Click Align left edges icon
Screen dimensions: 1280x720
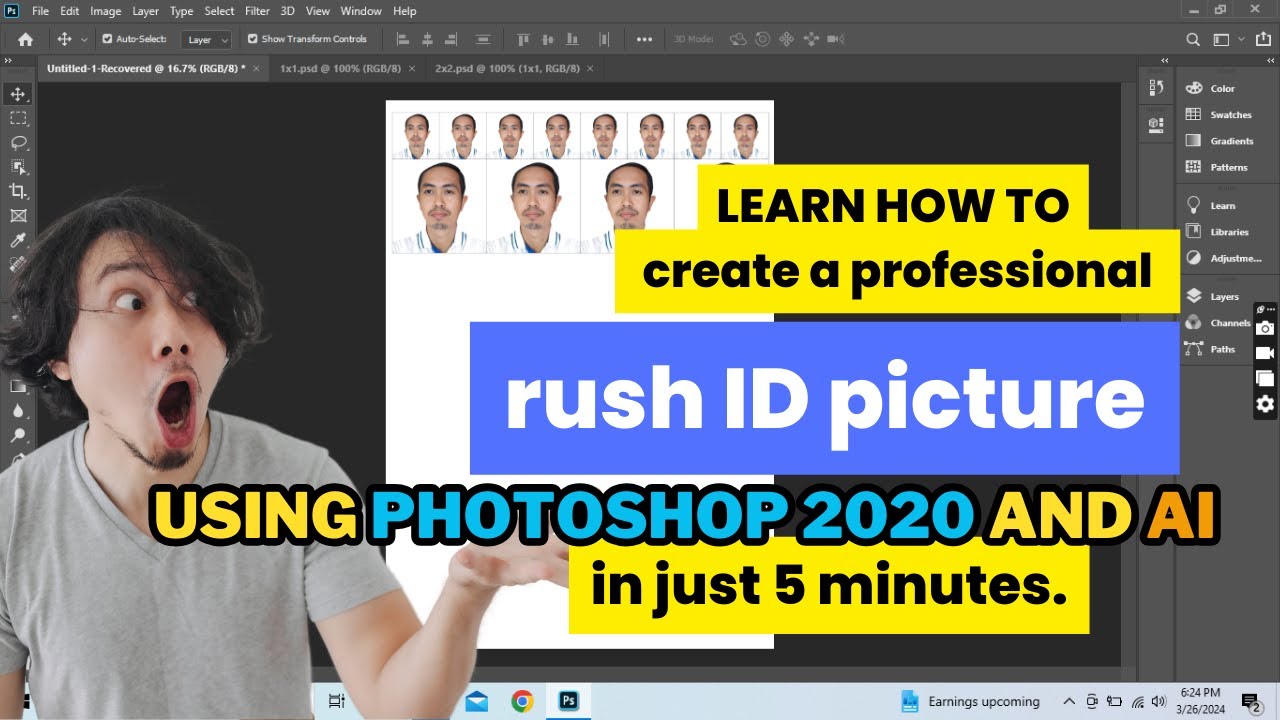(403, 39)
